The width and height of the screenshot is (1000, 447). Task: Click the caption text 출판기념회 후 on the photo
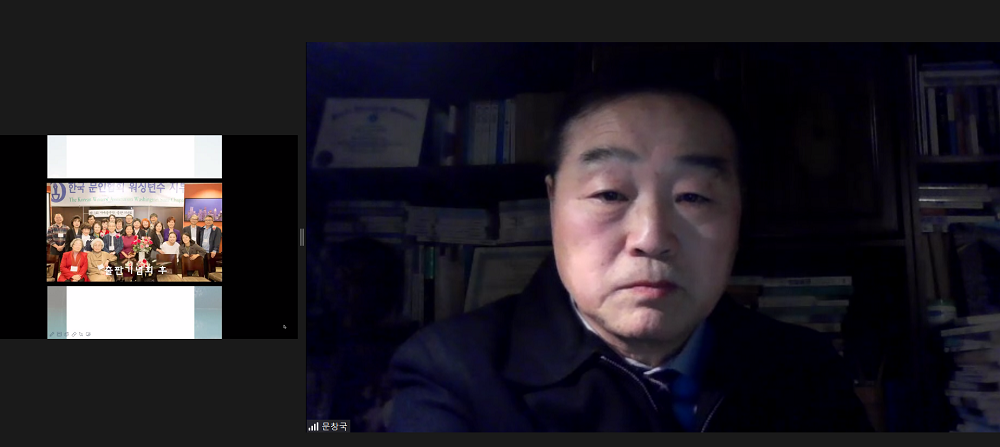133,270
